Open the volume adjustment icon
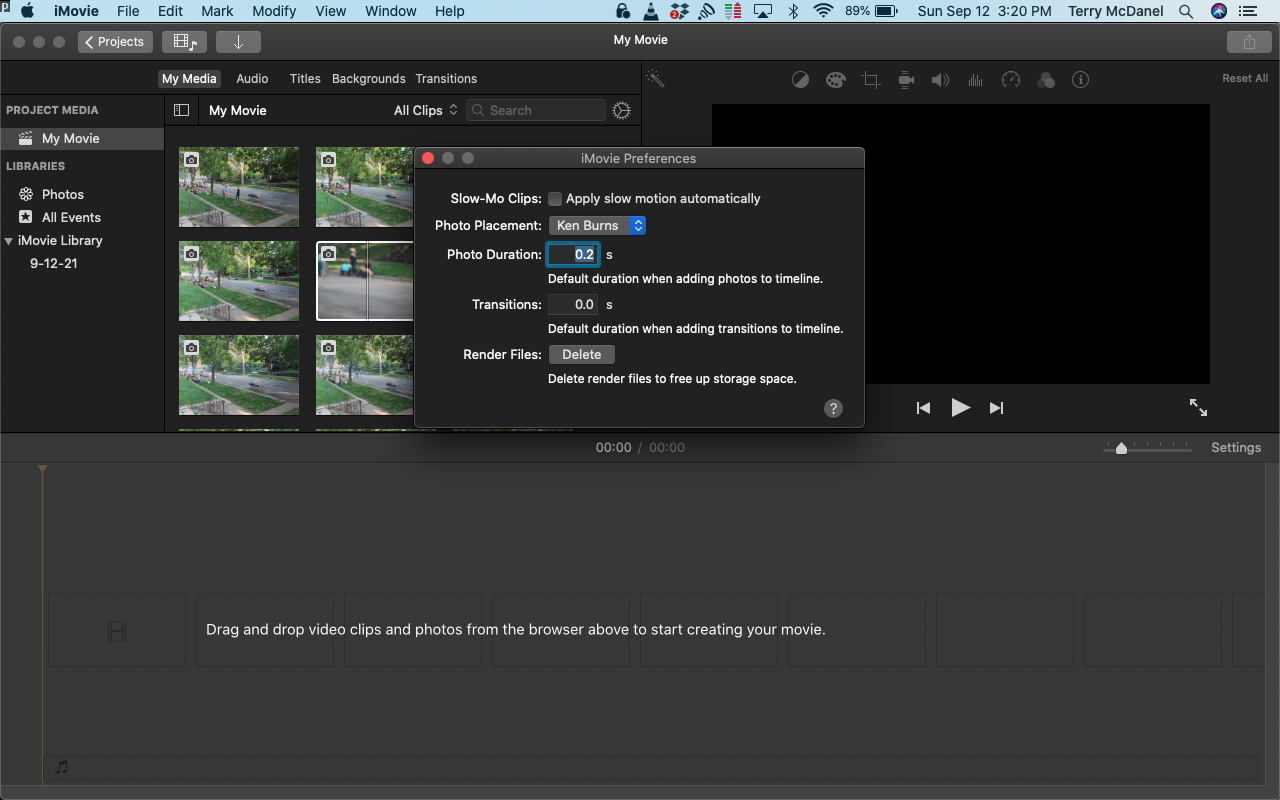This screenshot has width=1280, height=800. (940, 80)
